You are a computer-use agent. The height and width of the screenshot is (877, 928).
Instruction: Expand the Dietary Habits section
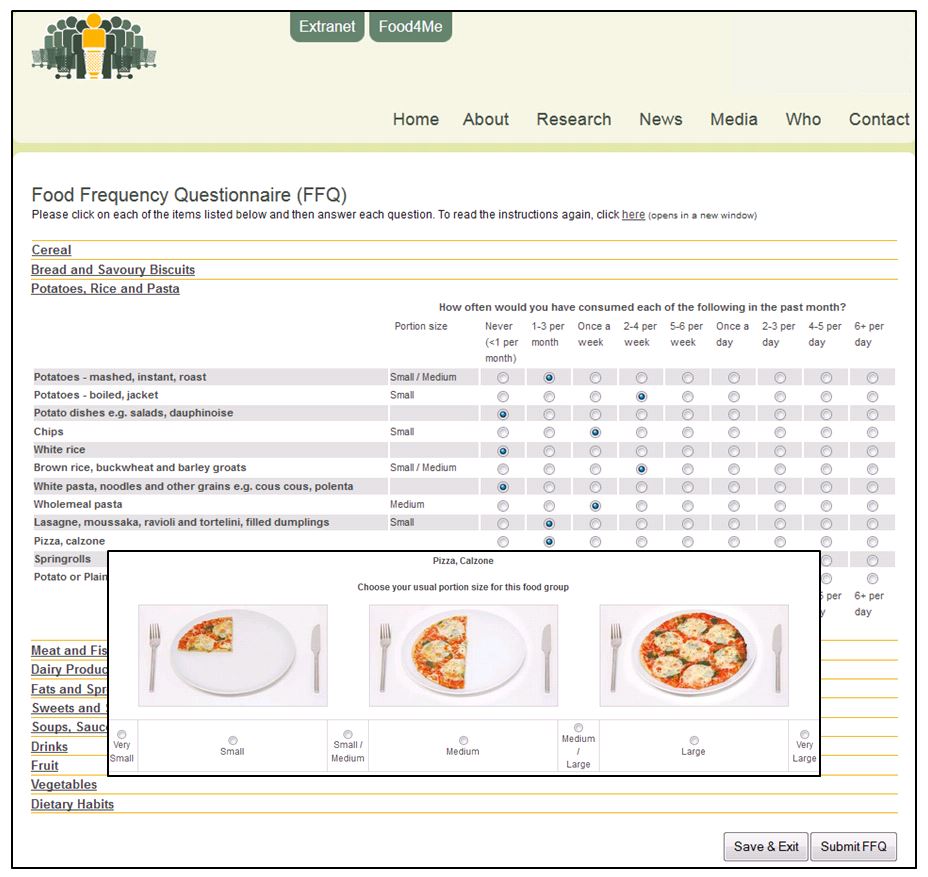[72, 804]
